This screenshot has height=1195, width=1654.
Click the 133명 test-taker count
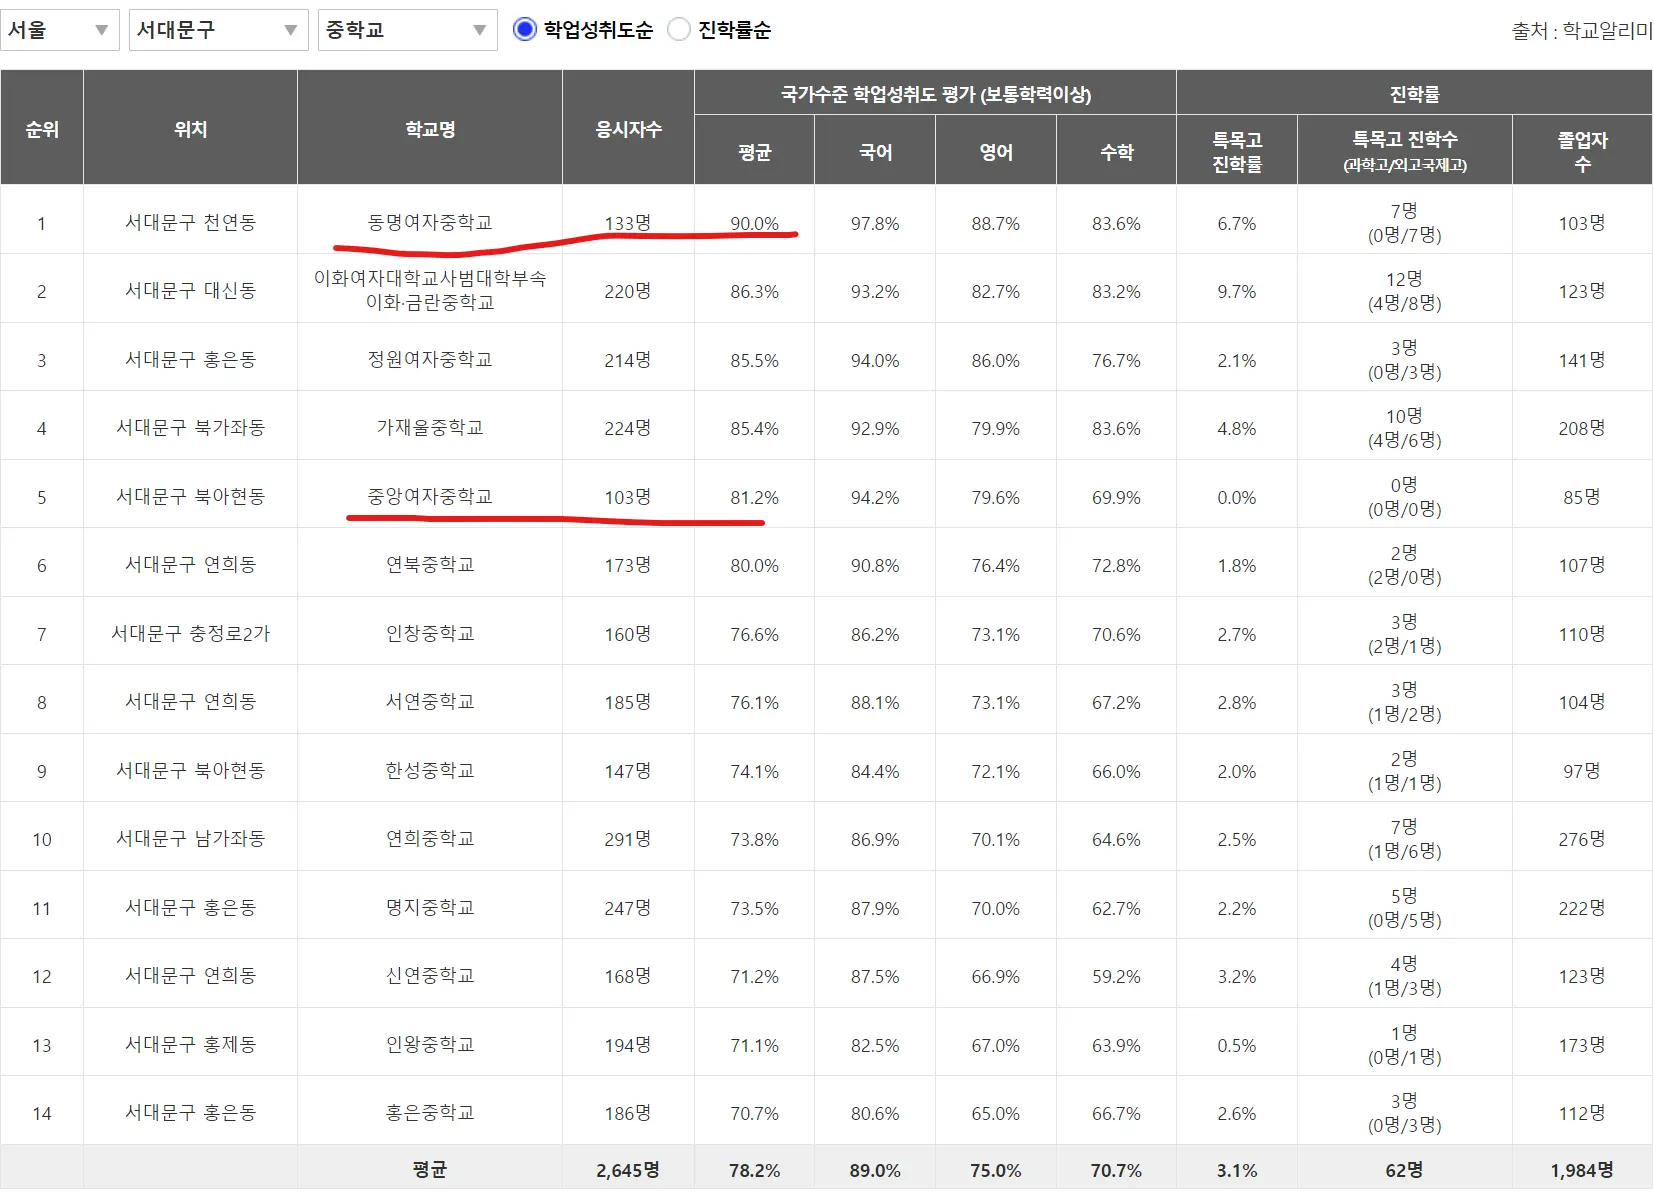(x=628, y=223)
